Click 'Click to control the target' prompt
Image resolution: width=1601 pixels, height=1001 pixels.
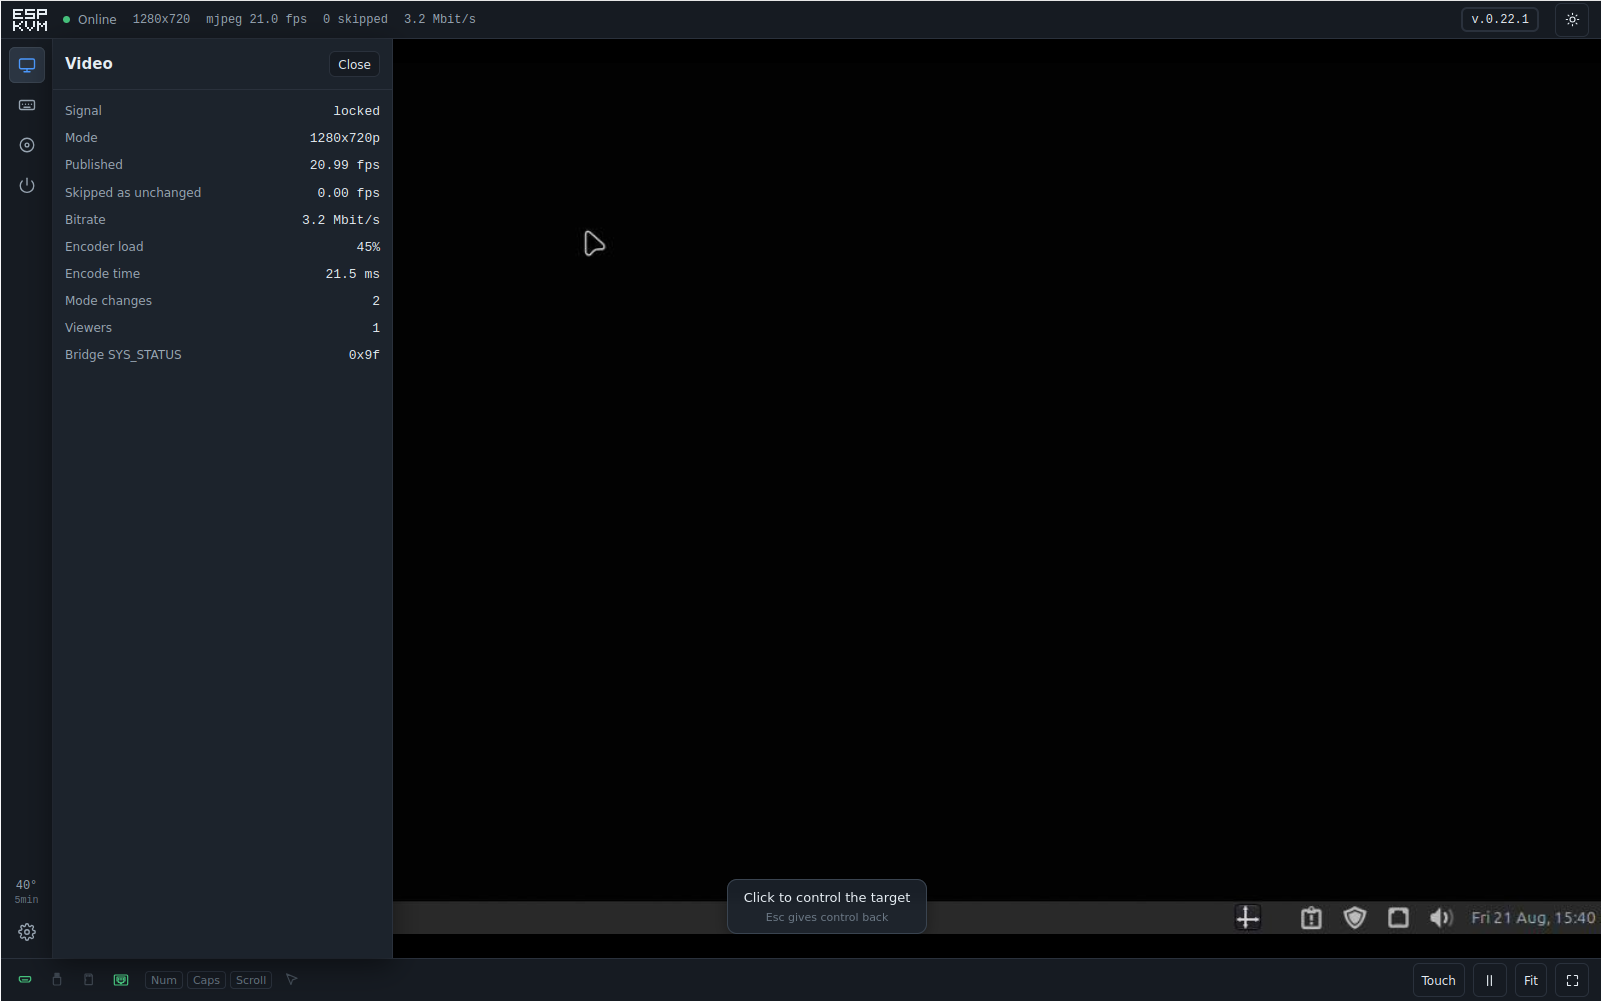(x=827, y=906)
